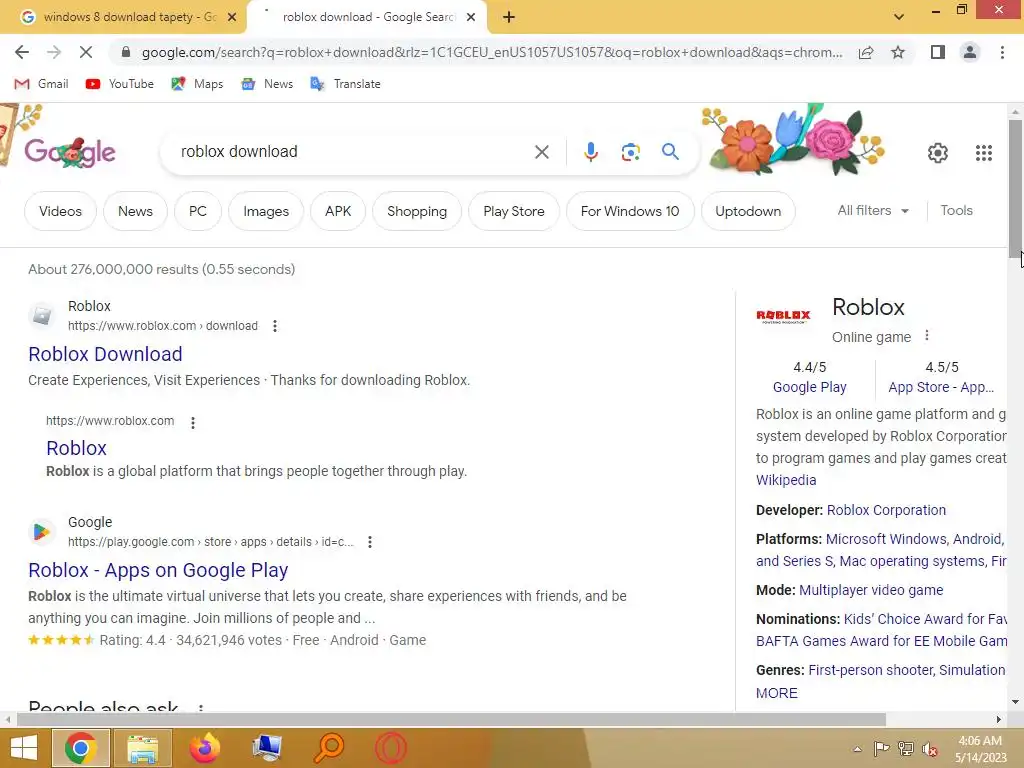
Task: Open the search Tools options
Action: coord(956,210)
